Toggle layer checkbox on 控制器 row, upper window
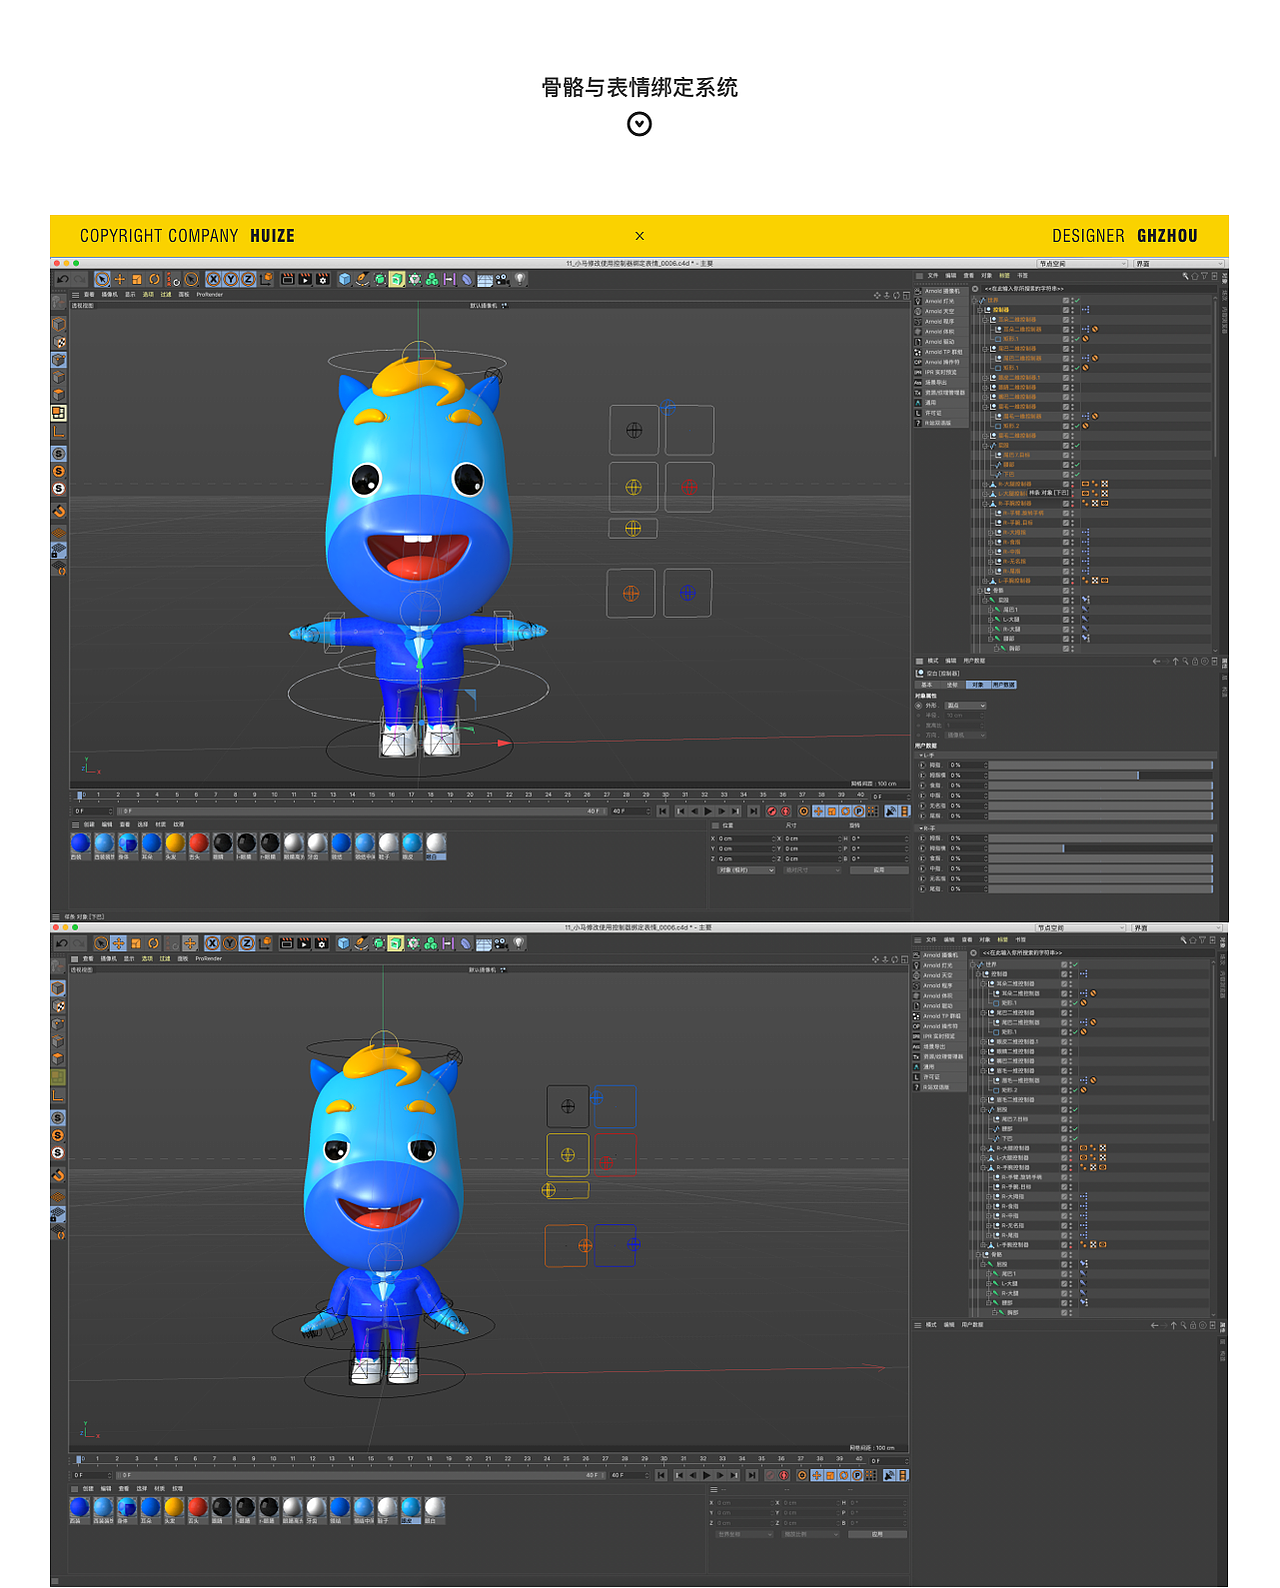 click(1066, 310)
